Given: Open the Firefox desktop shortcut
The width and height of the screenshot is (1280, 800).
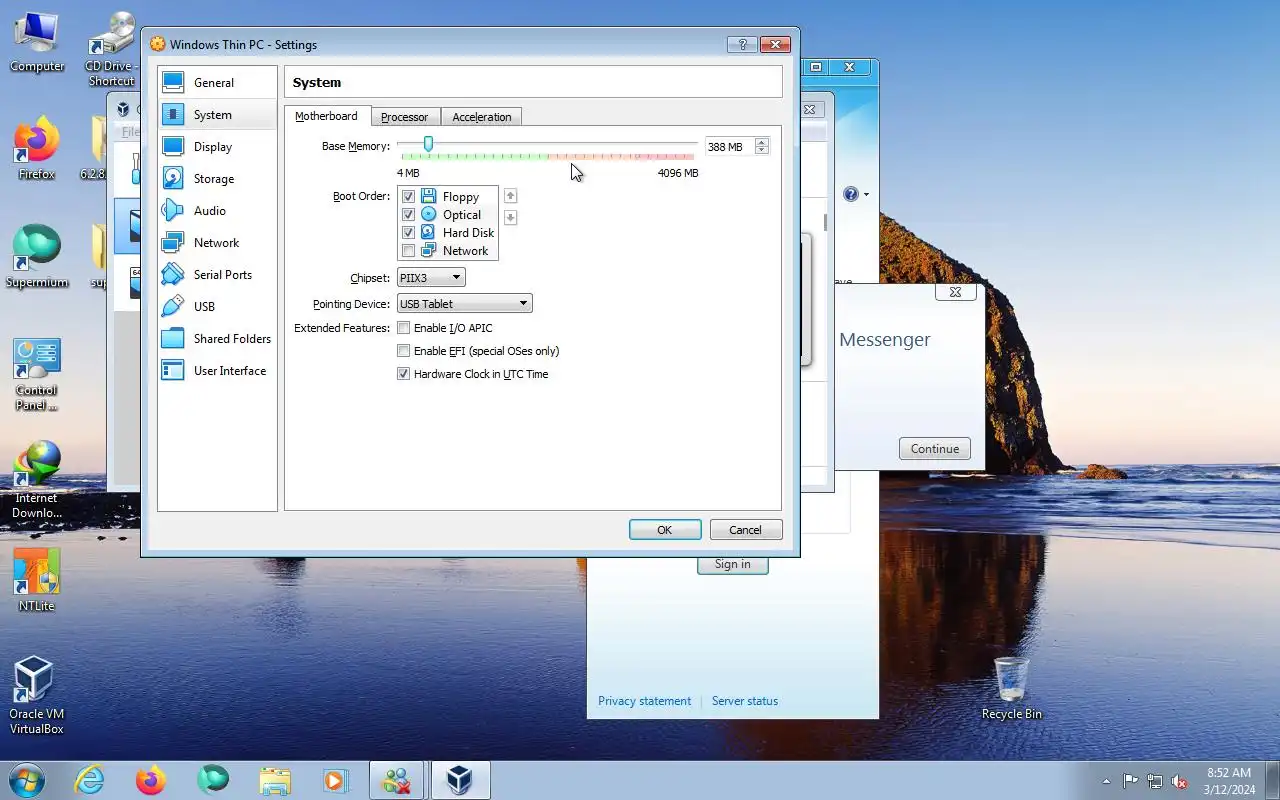Looking at the screenshot, I should 37,150.
